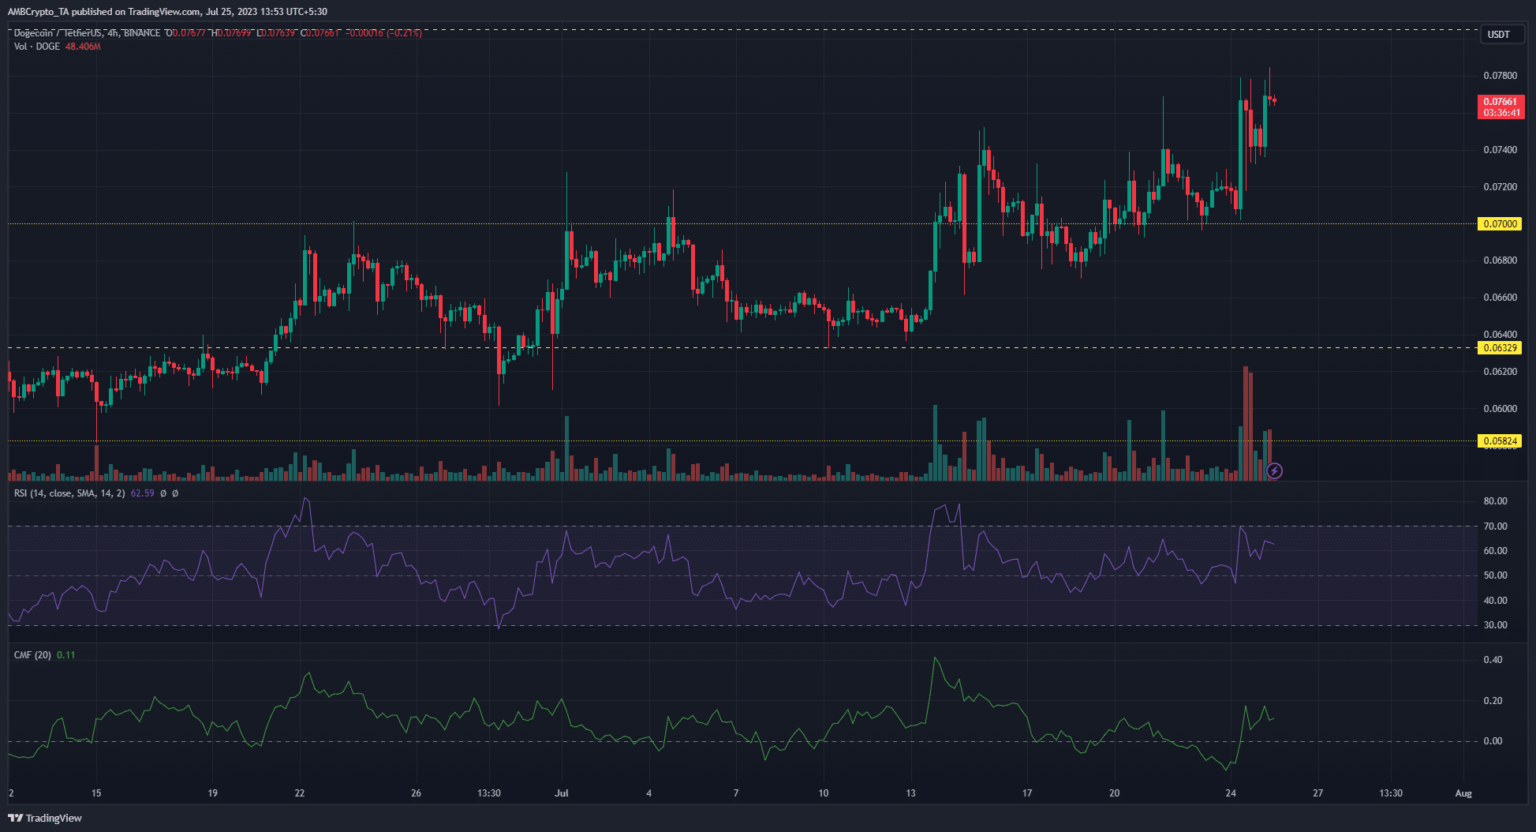Screen dimensions: 1536x832
Task: Click the 24 date label on time axis
Action: click(1231, 793)
